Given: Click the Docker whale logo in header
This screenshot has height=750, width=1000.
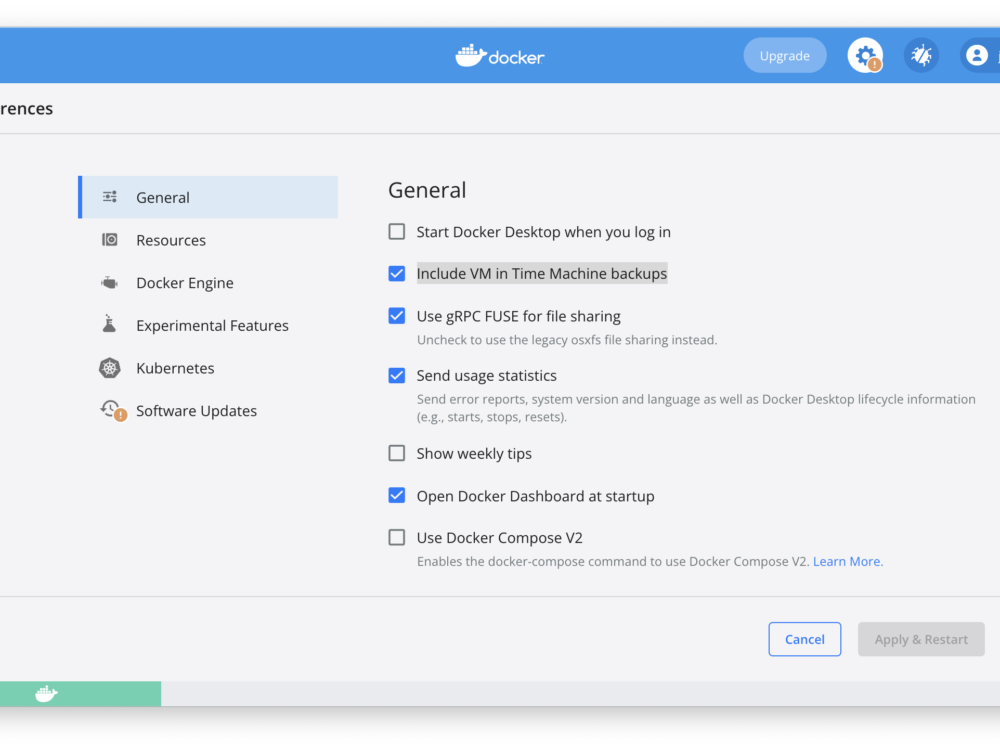Looking at the screenshot, I should [x=500, y=56].
